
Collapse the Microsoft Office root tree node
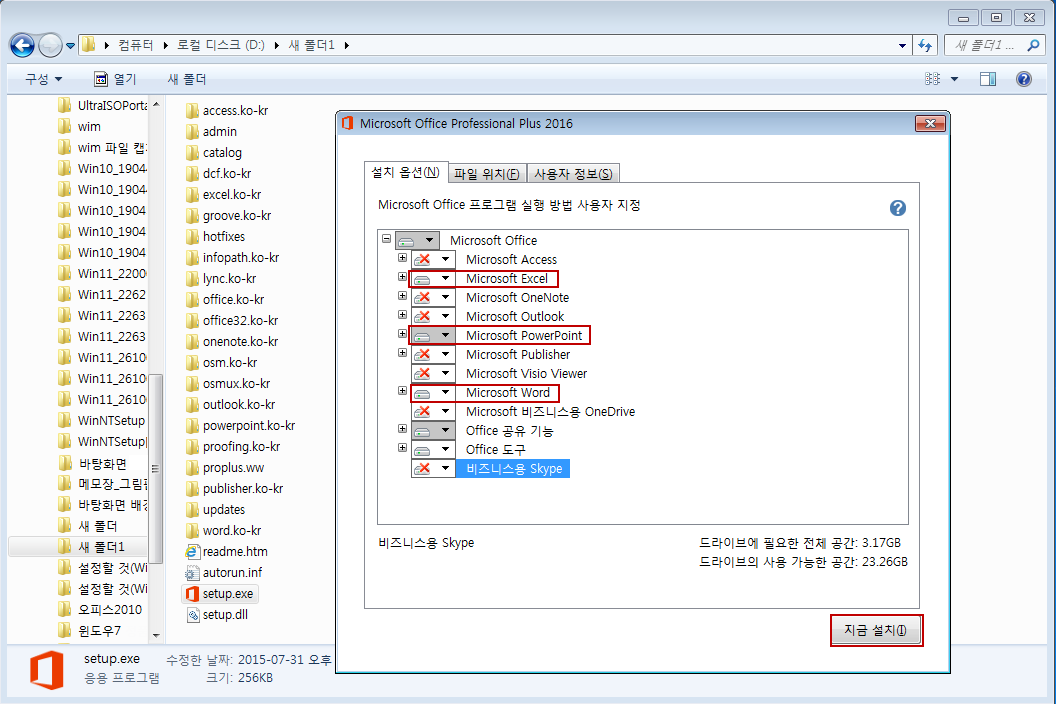(x=387, y=238)
